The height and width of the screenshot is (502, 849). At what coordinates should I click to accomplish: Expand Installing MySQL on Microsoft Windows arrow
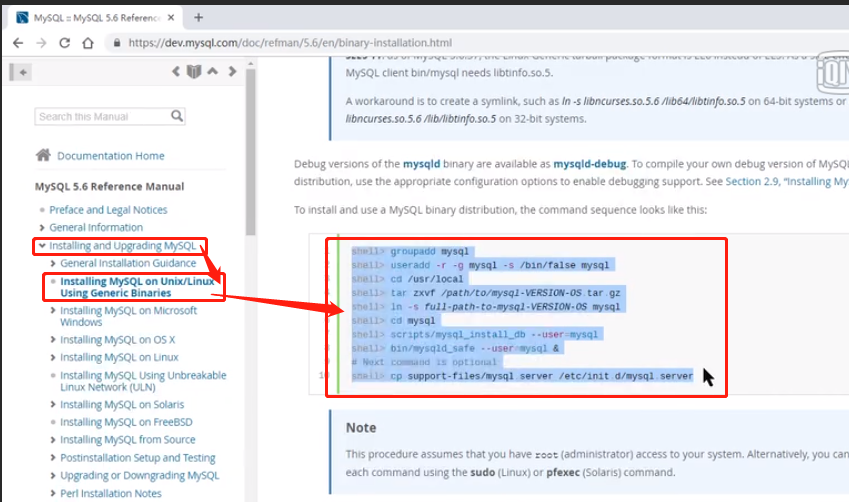pos(53,310)
